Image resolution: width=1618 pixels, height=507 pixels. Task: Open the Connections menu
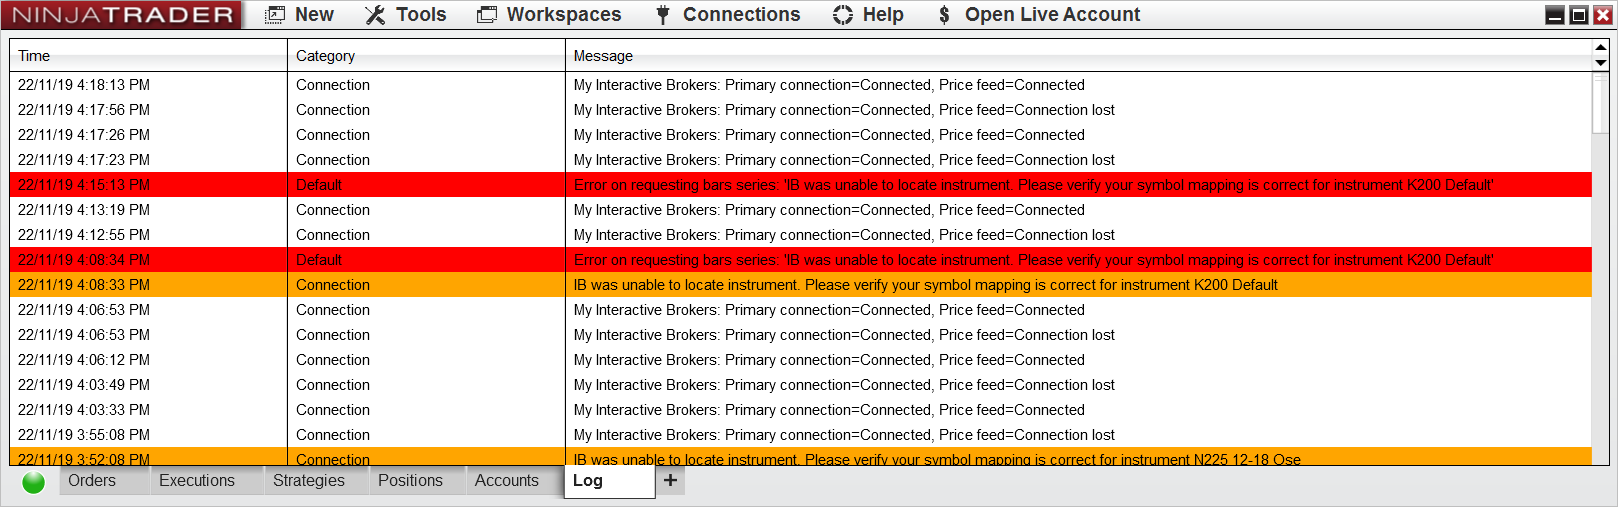pos(728,15)
